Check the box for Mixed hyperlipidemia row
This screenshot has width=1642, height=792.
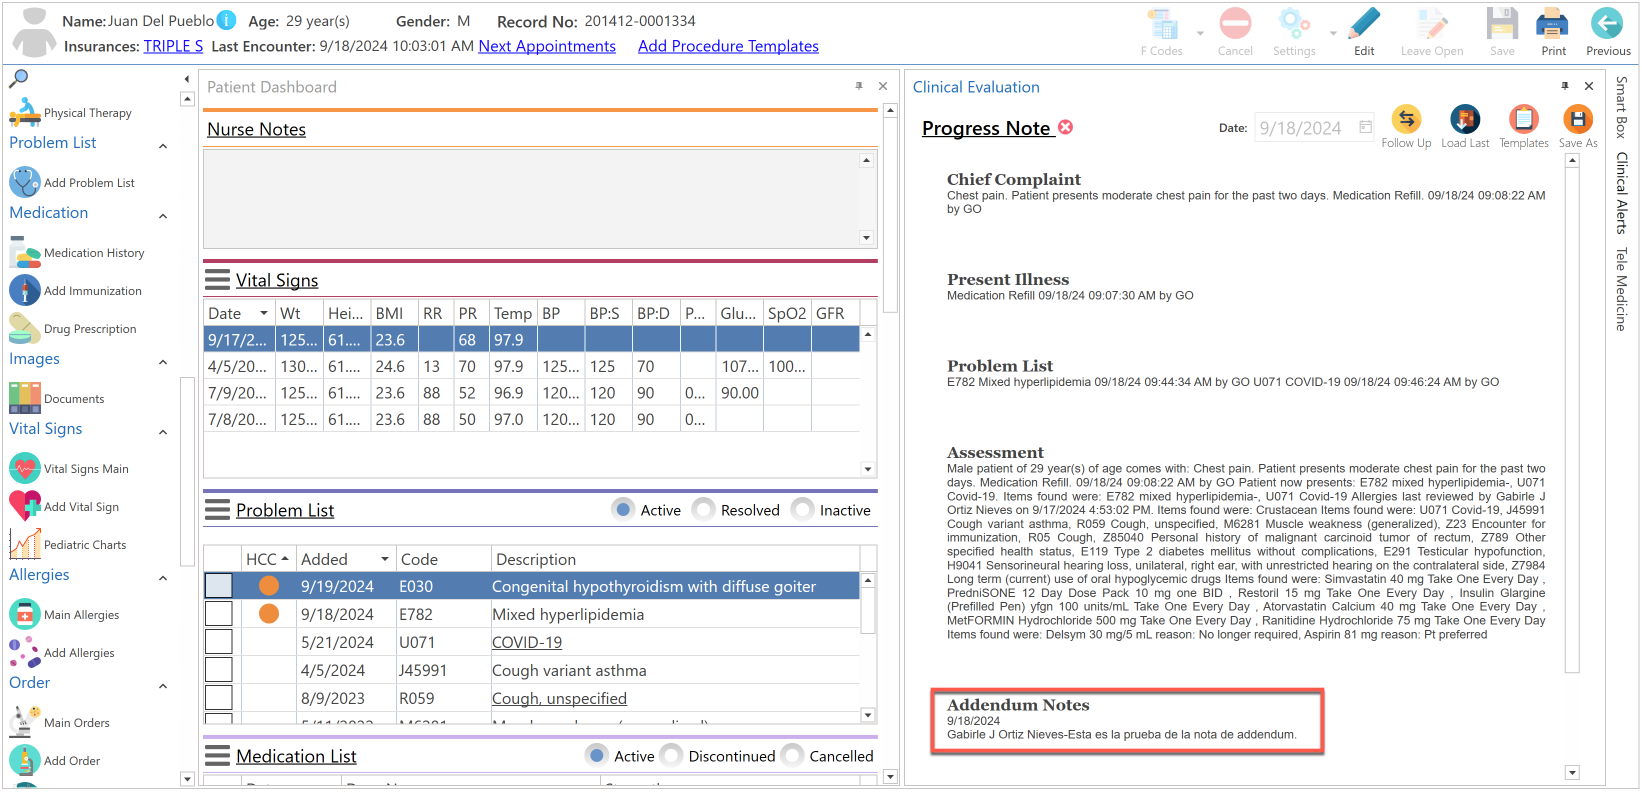(218, 614)
